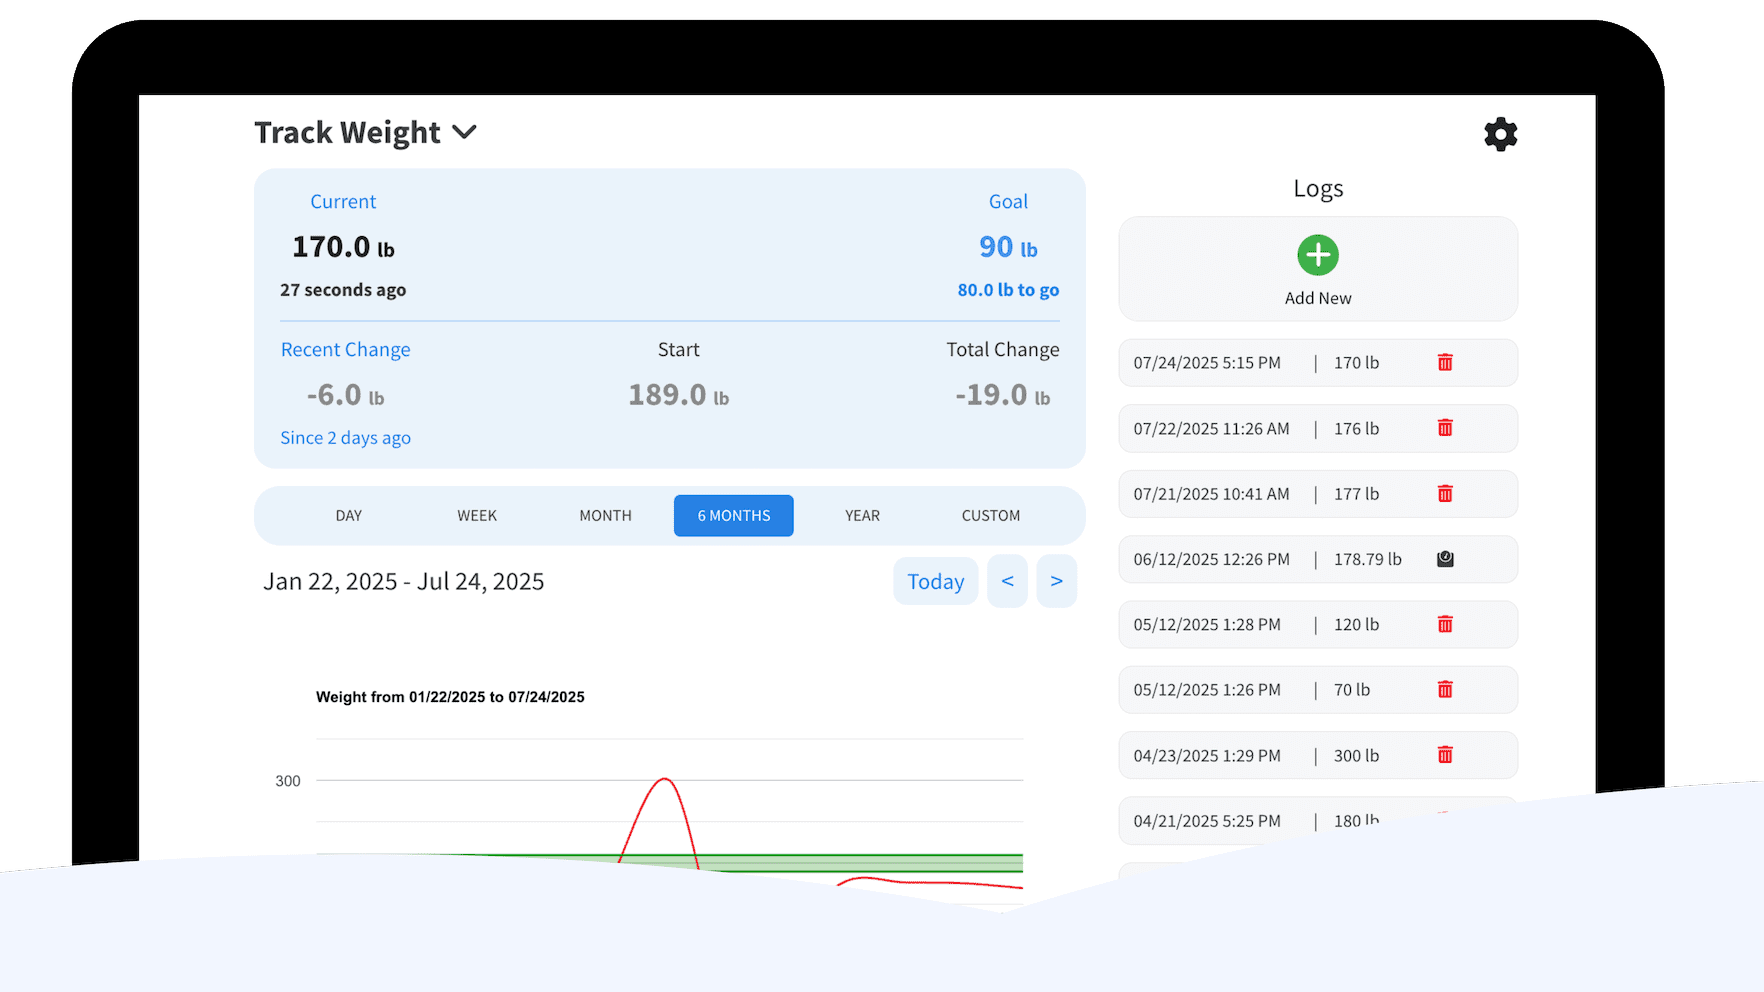Trash the 70 lb log entry

[x=1444, y=690]
